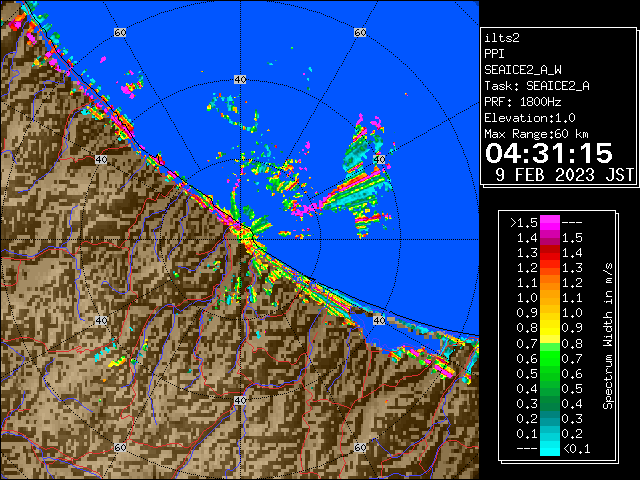Pick the bright green legend swatch beside 0.6
Screen dimensions: 640x480
tap(550, 358)
